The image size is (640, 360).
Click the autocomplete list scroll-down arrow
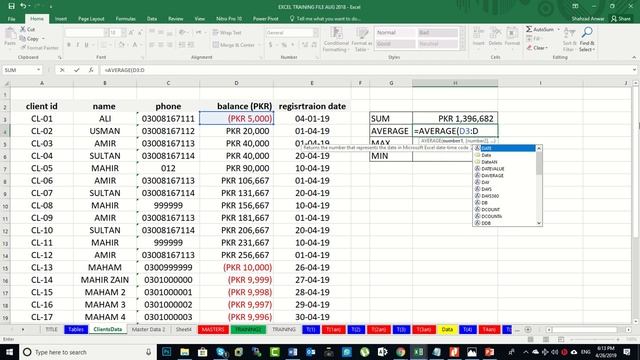(x=539, y=223)
